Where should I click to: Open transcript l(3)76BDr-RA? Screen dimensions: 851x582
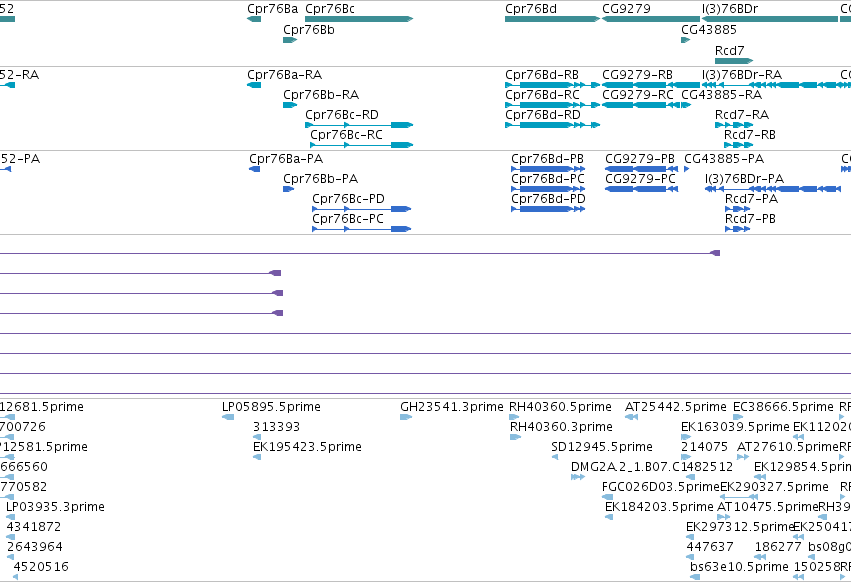[x=741, y=75]
